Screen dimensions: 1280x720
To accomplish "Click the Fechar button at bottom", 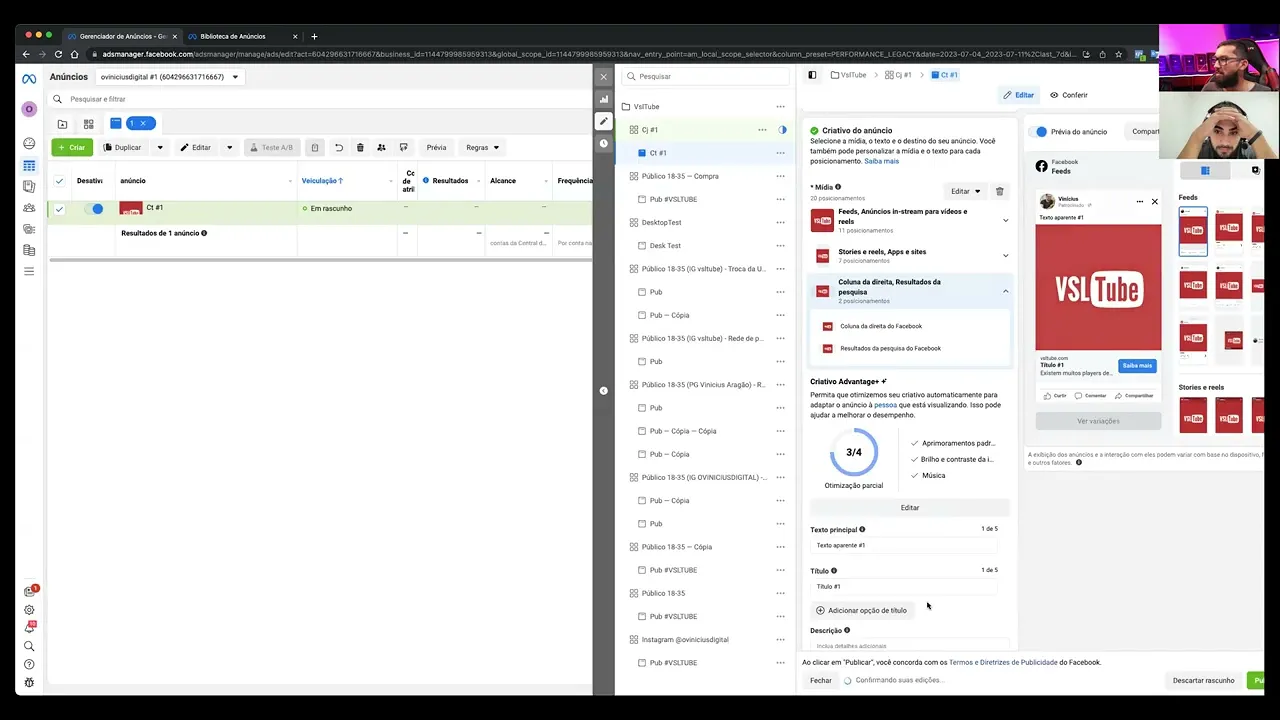I will click(821, 680).
